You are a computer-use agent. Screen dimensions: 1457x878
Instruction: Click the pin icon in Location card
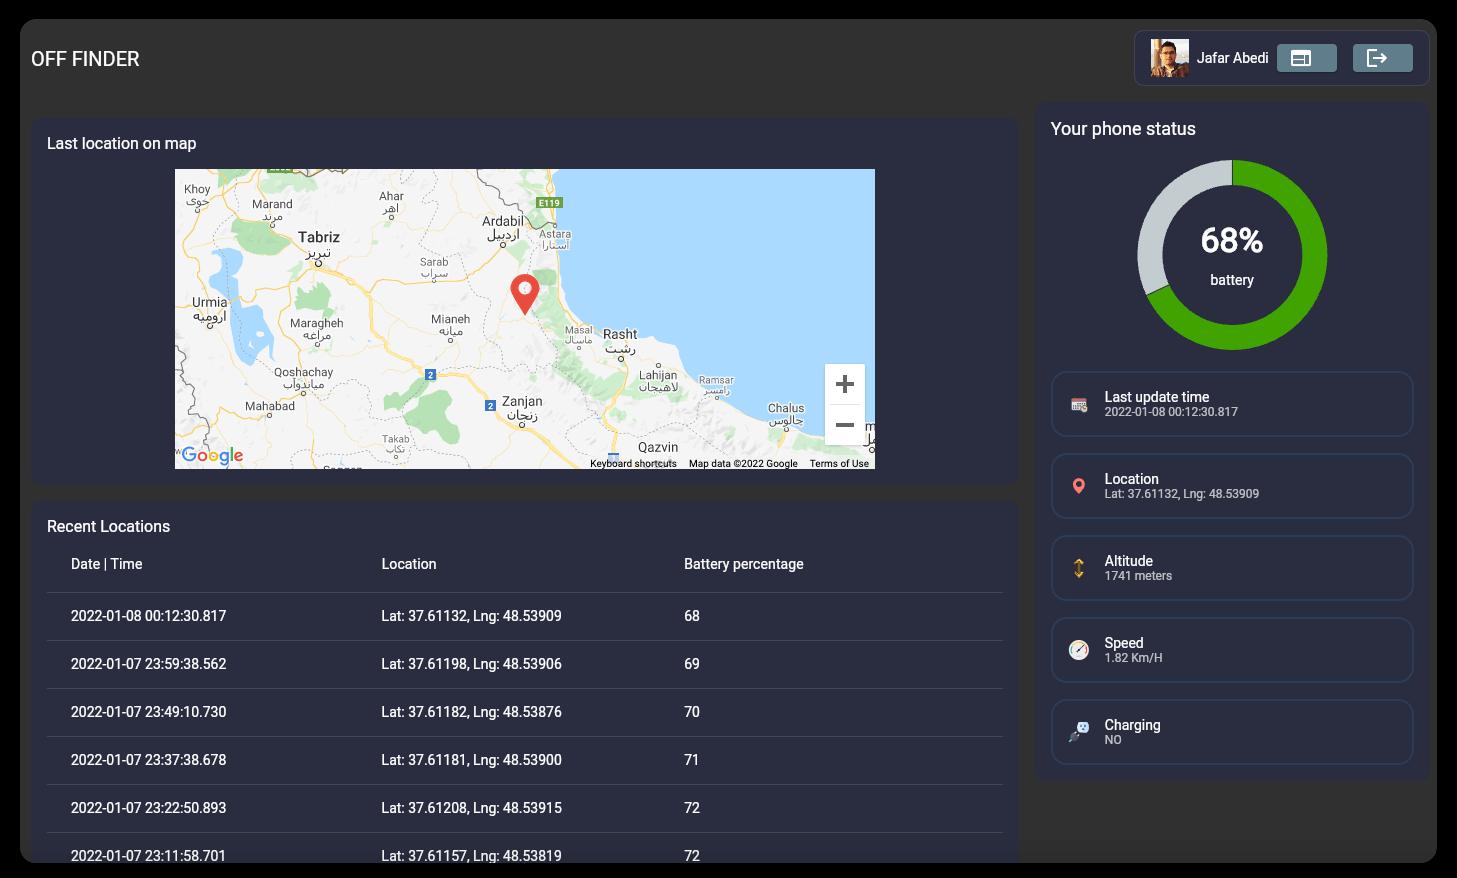point(1079,486)
